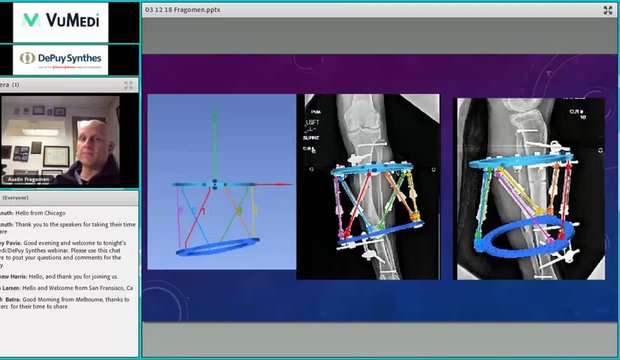Maximize the Camera pod with its fullscreen icon

click(x=129, y=85)
